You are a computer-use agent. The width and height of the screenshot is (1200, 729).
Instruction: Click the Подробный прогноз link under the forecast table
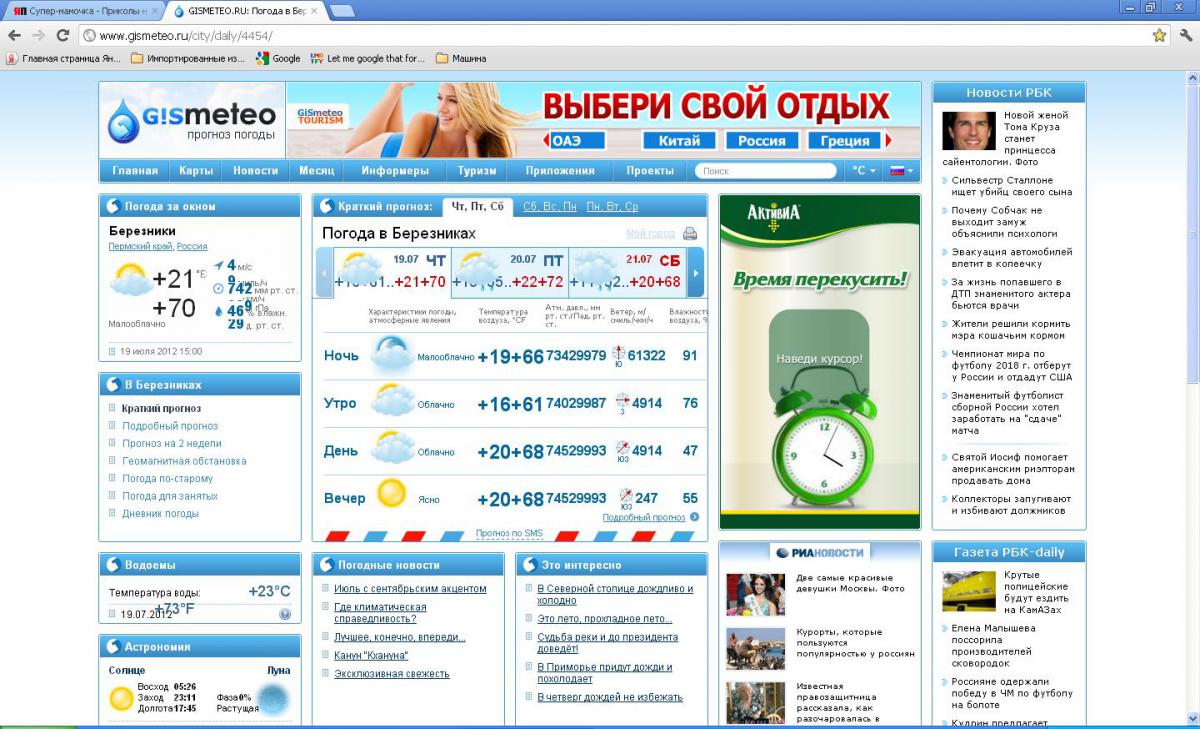coord(644,517)
